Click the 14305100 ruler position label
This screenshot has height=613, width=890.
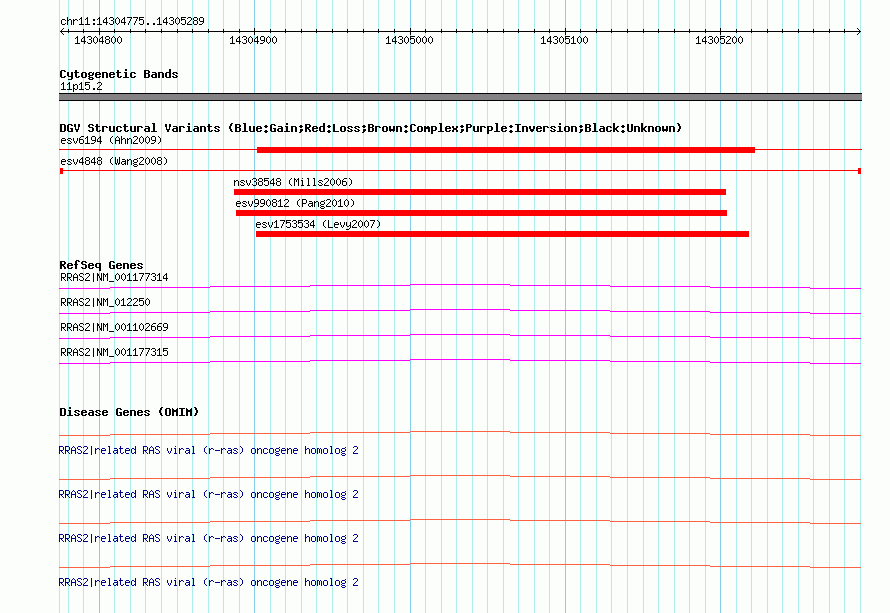click(x=564, y=40)
